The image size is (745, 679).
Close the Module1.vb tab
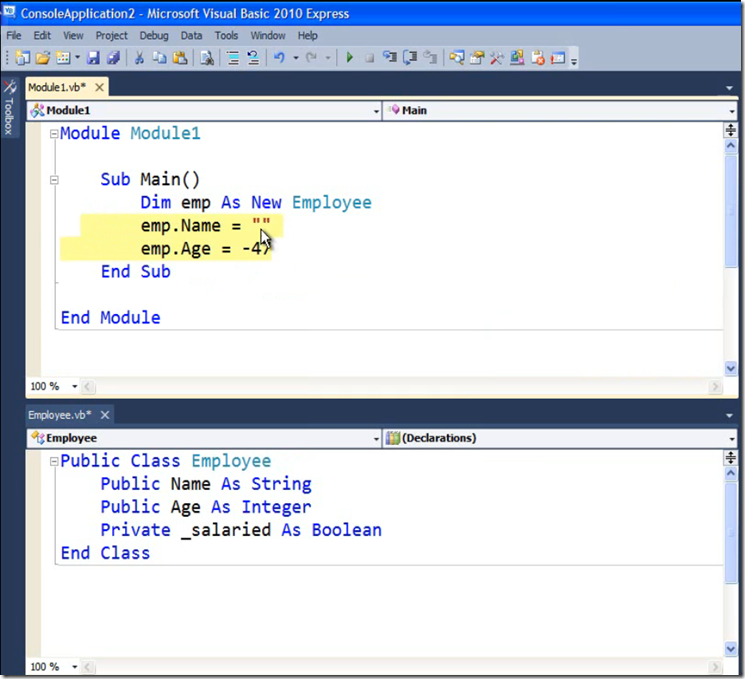coord(99,87)
